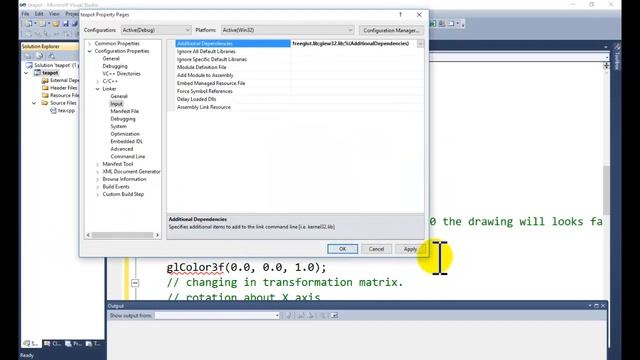Open the File menu
Viewport: 640px width, 360px height.
tap(25, 14)
